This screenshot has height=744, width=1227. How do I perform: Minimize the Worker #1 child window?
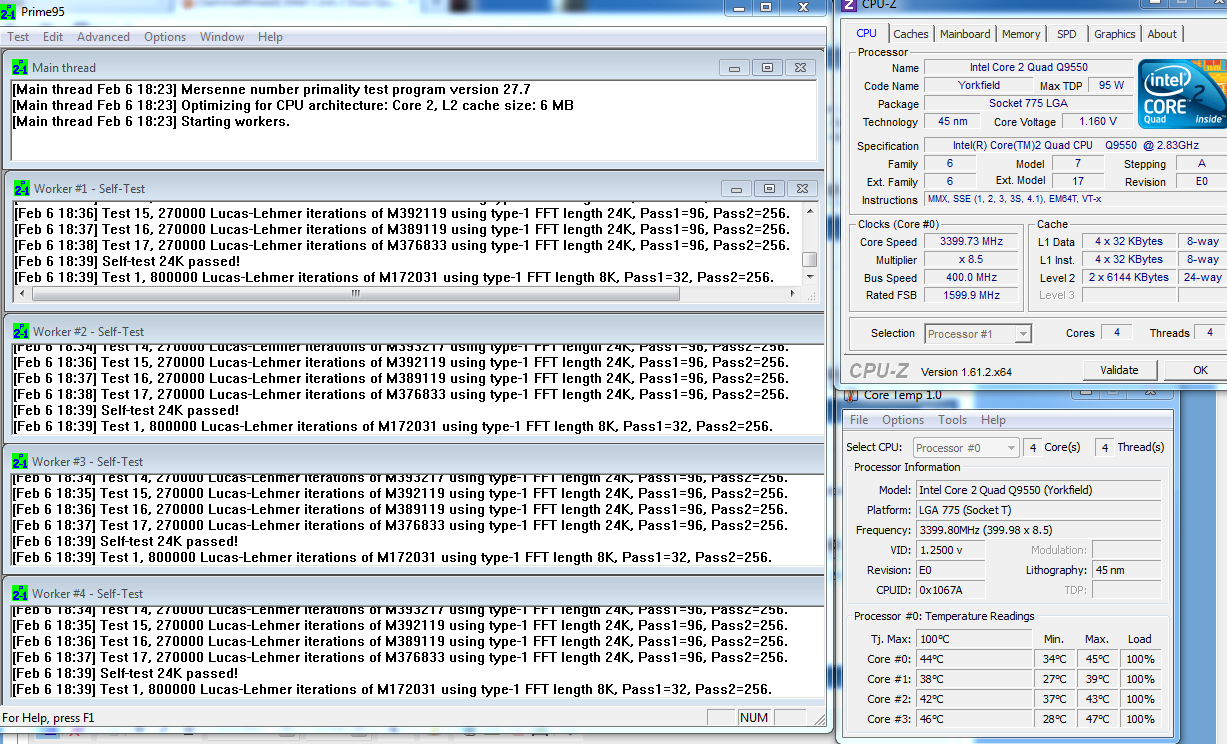tap(736, 188)
